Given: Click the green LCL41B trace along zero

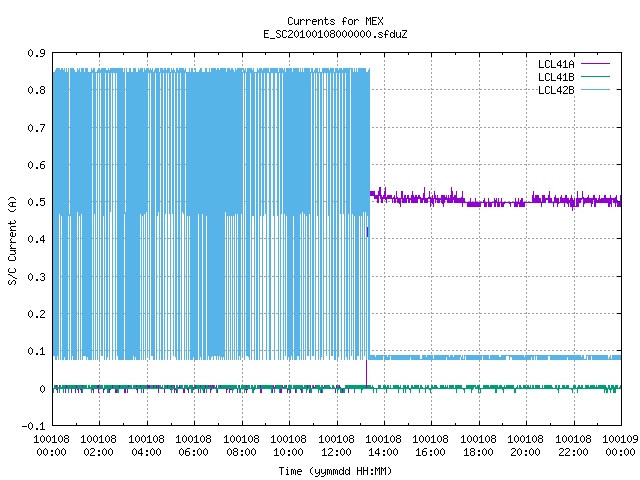Looking at the screenshot, I should pos(337,387).
